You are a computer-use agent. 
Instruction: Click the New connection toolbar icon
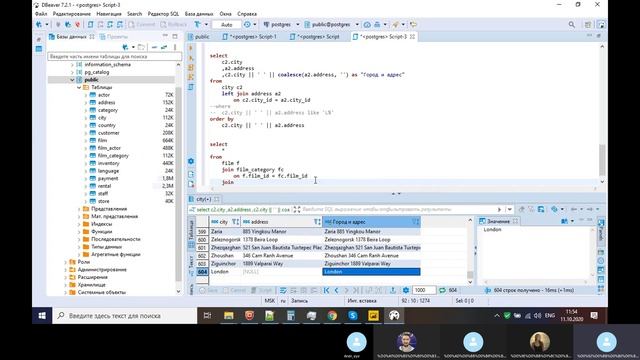pyautogui.click(x=39, y=24)
